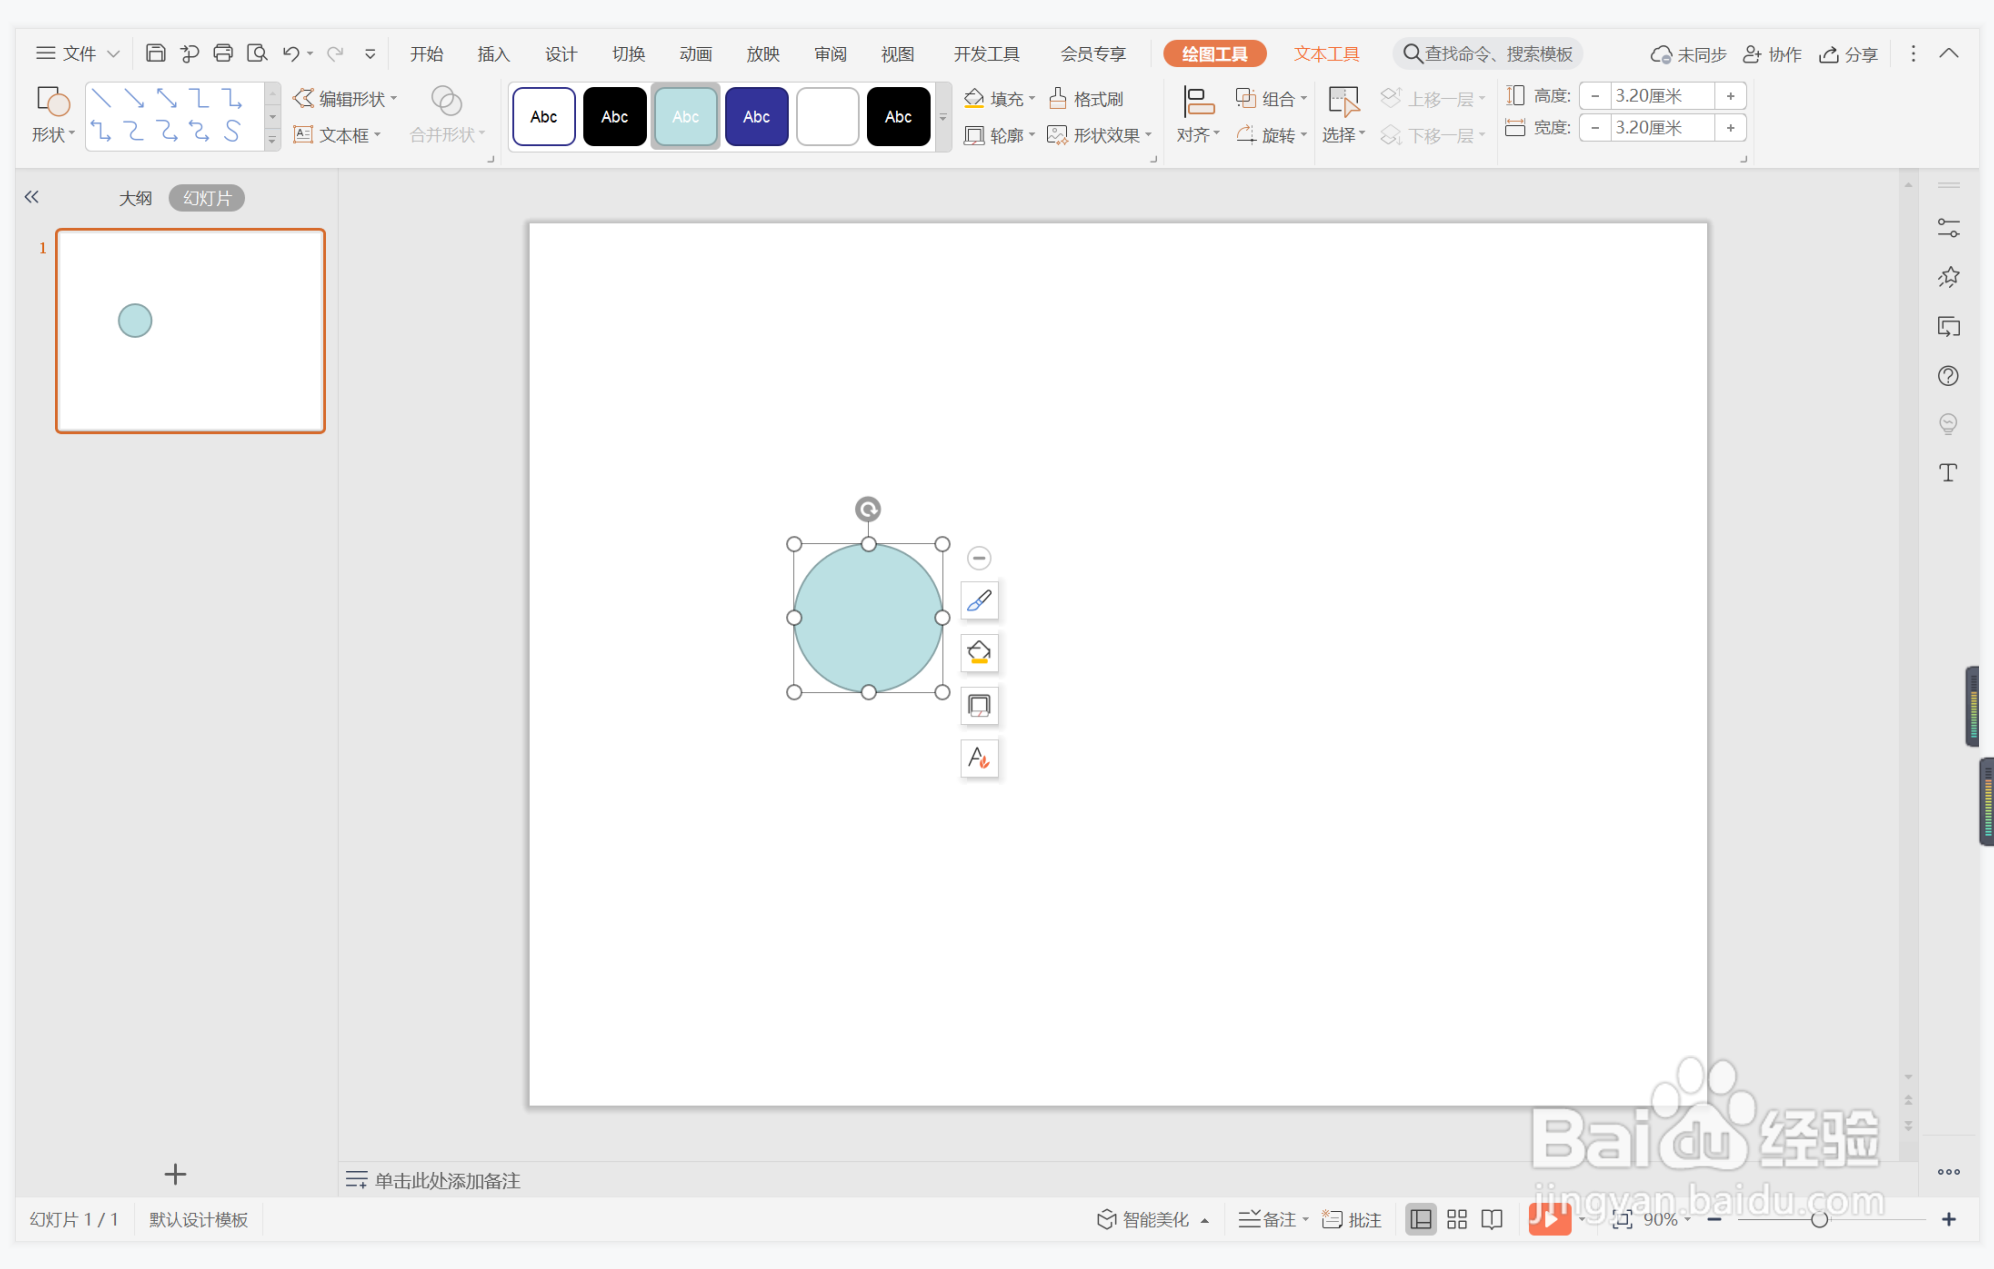Click the floating brush style icon

pyautogui.click(x=979, y=601)
